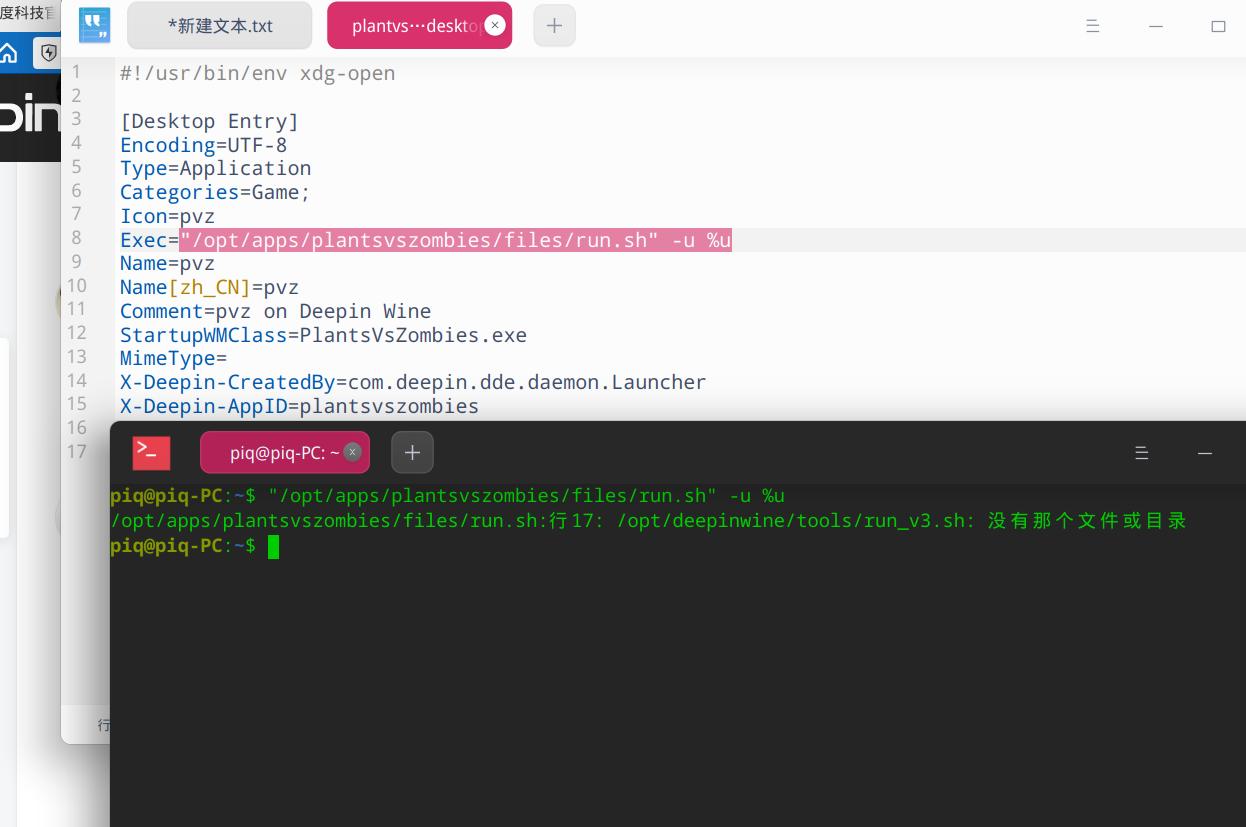Click the green terminal cursor prompt
This screenshot has width=1246, height=827.
(273, 546)
